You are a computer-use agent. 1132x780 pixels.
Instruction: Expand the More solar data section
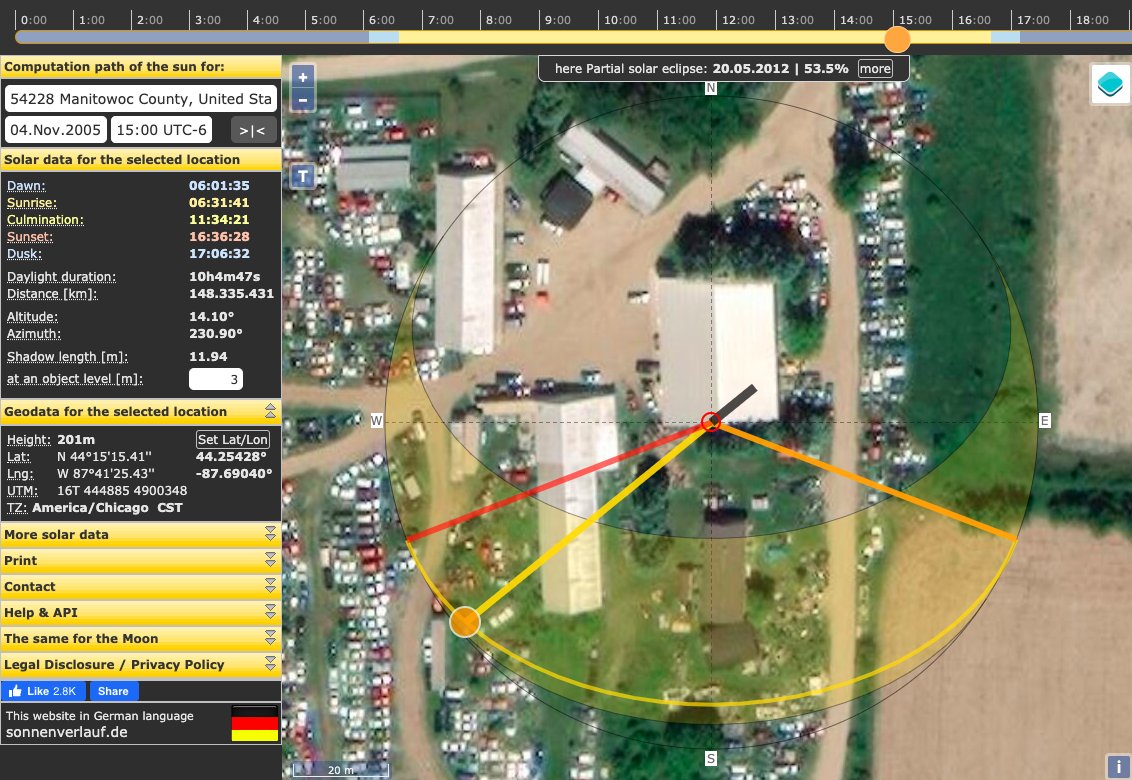[141, 534]
